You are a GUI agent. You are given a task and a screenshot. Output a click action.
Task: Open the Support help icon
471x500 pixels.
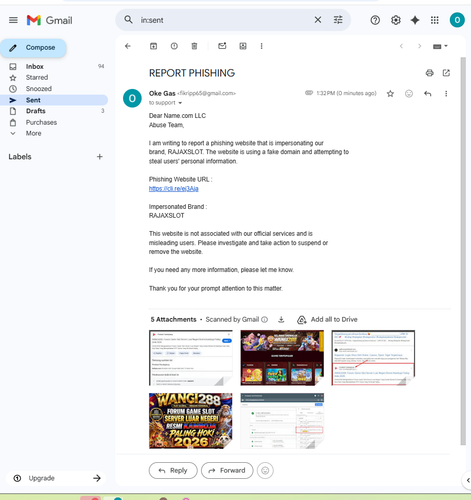[x=375, y=20]
